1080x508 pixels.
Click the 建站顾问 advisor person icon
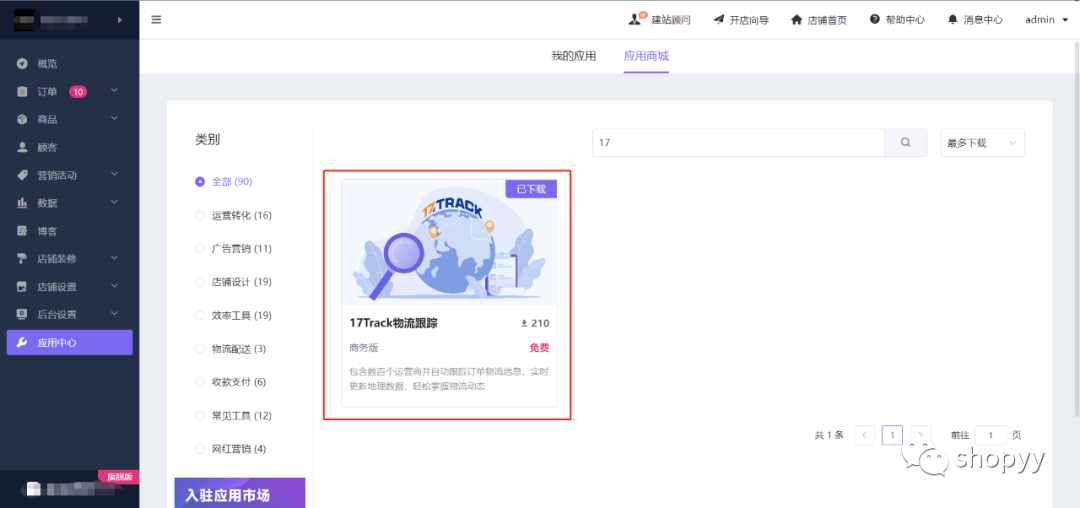pyautogui.click(x=636, y=19)
